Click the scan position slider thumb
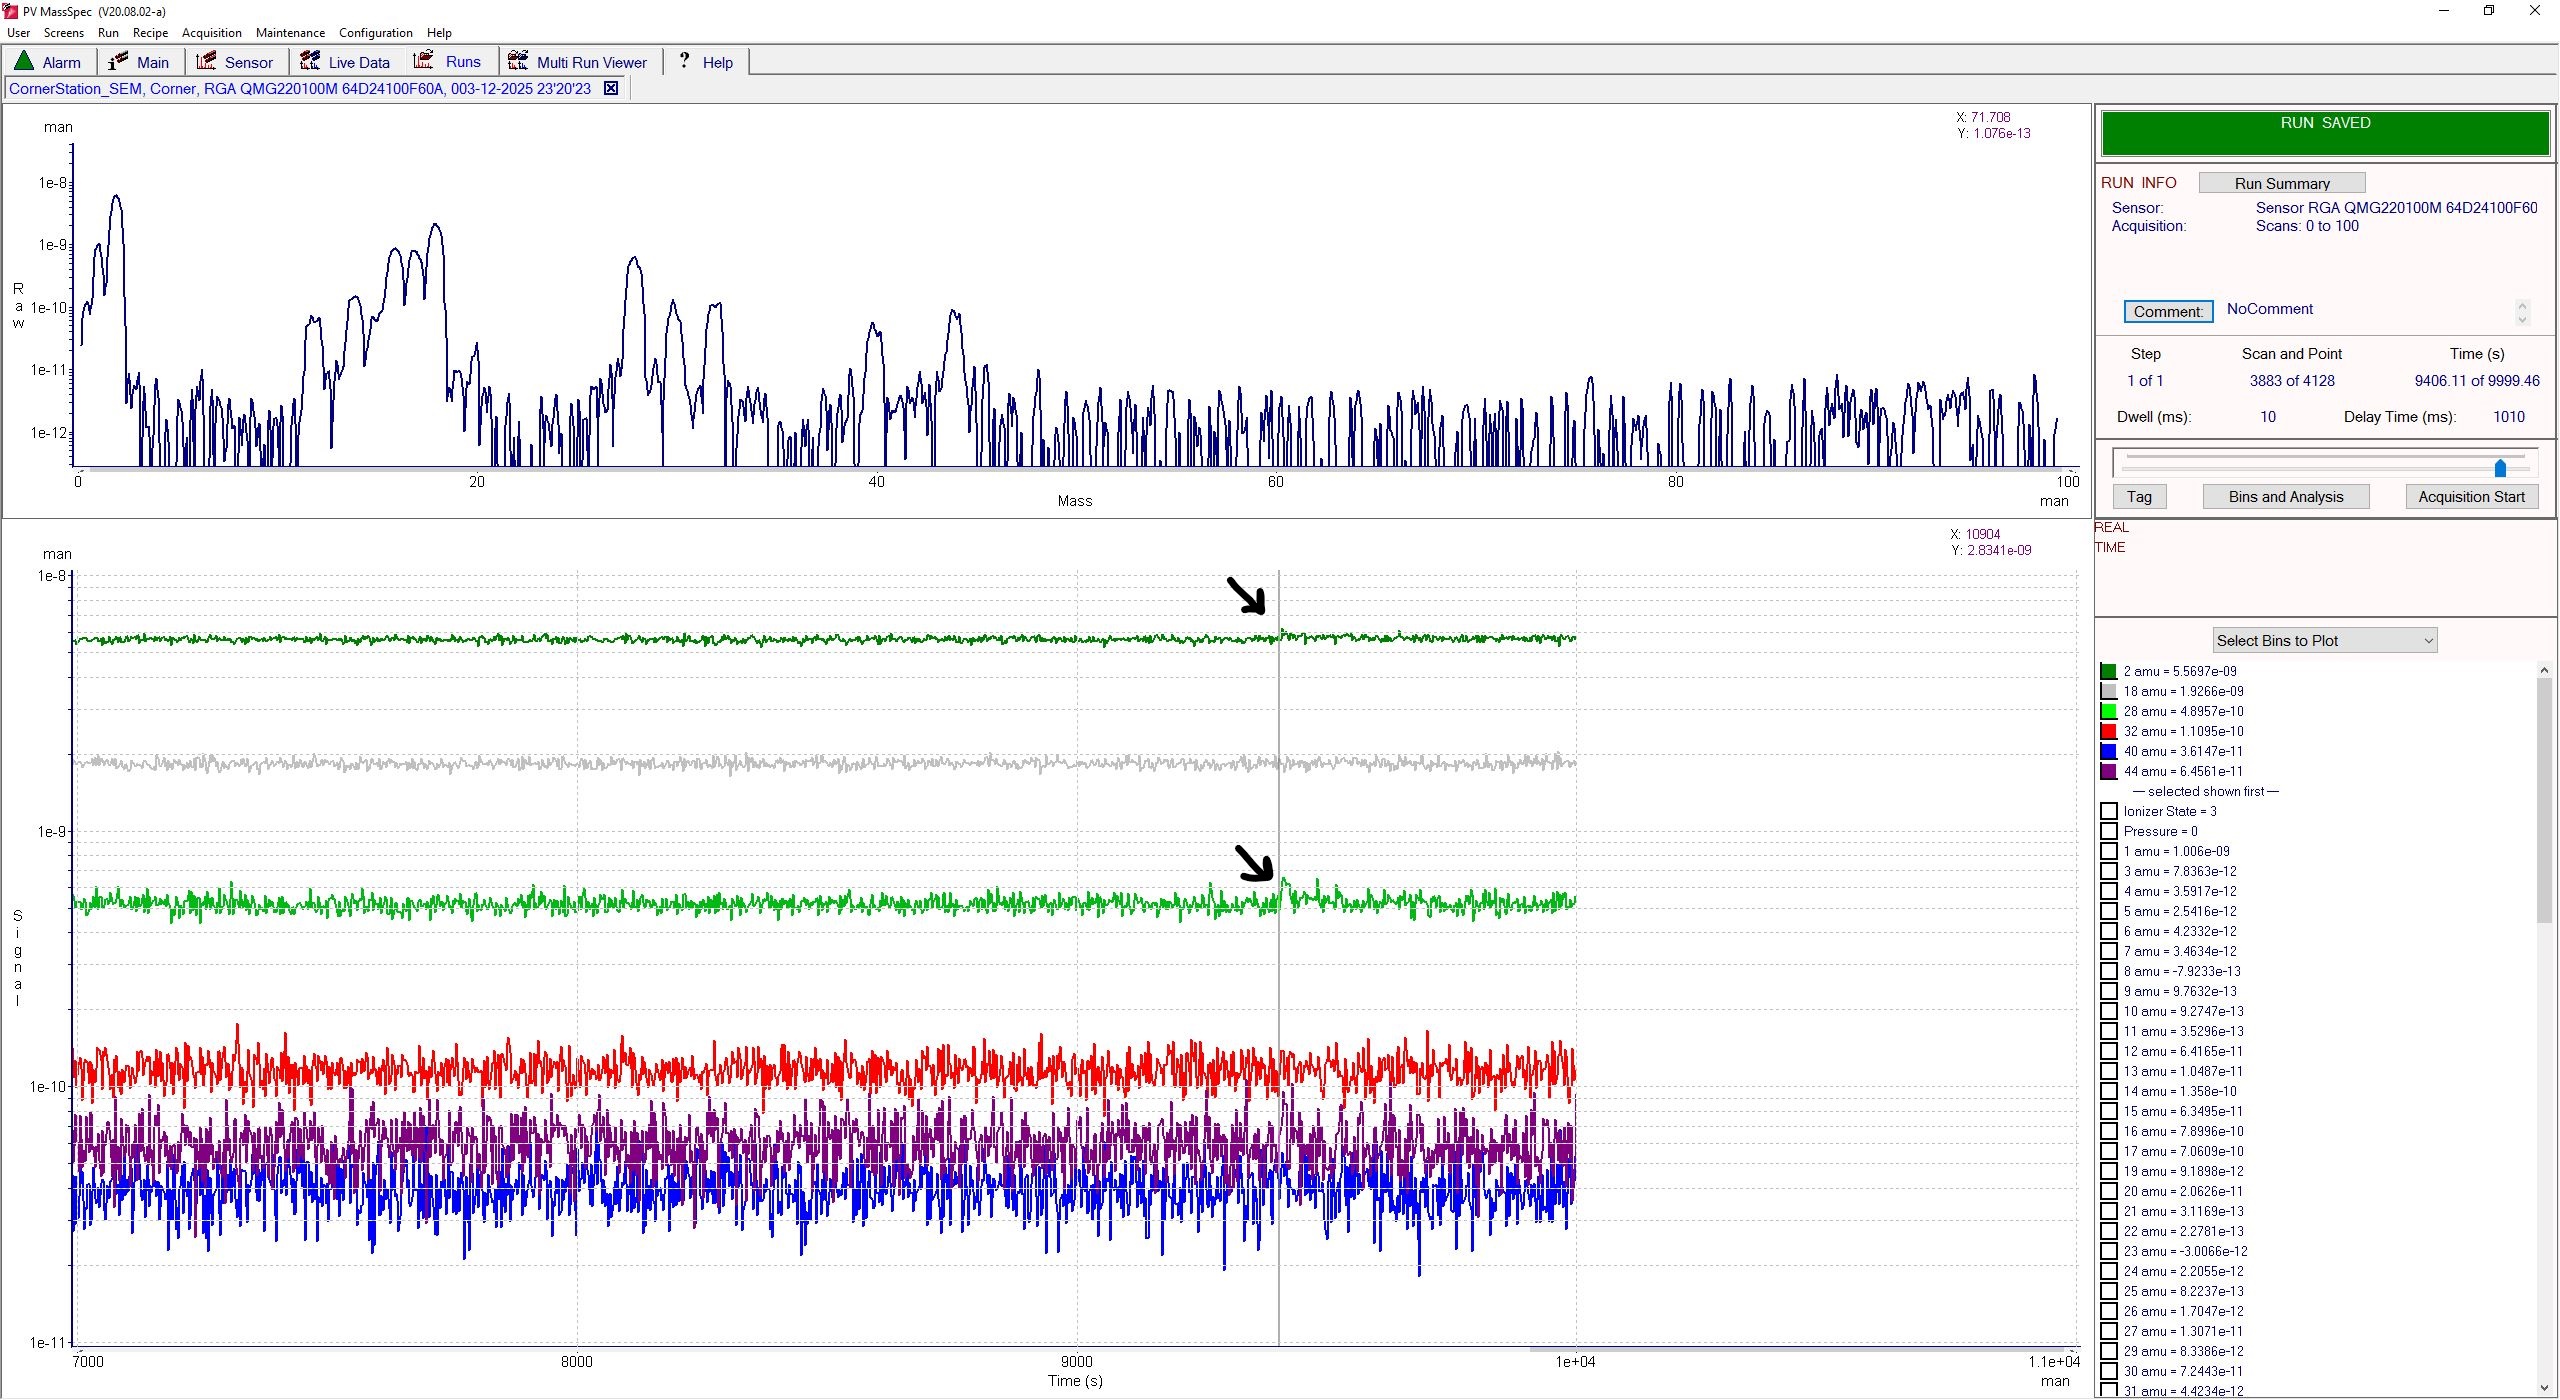Viewport: 2560px width, 1400px height. pyautogui.click(x=2500, y=467)
